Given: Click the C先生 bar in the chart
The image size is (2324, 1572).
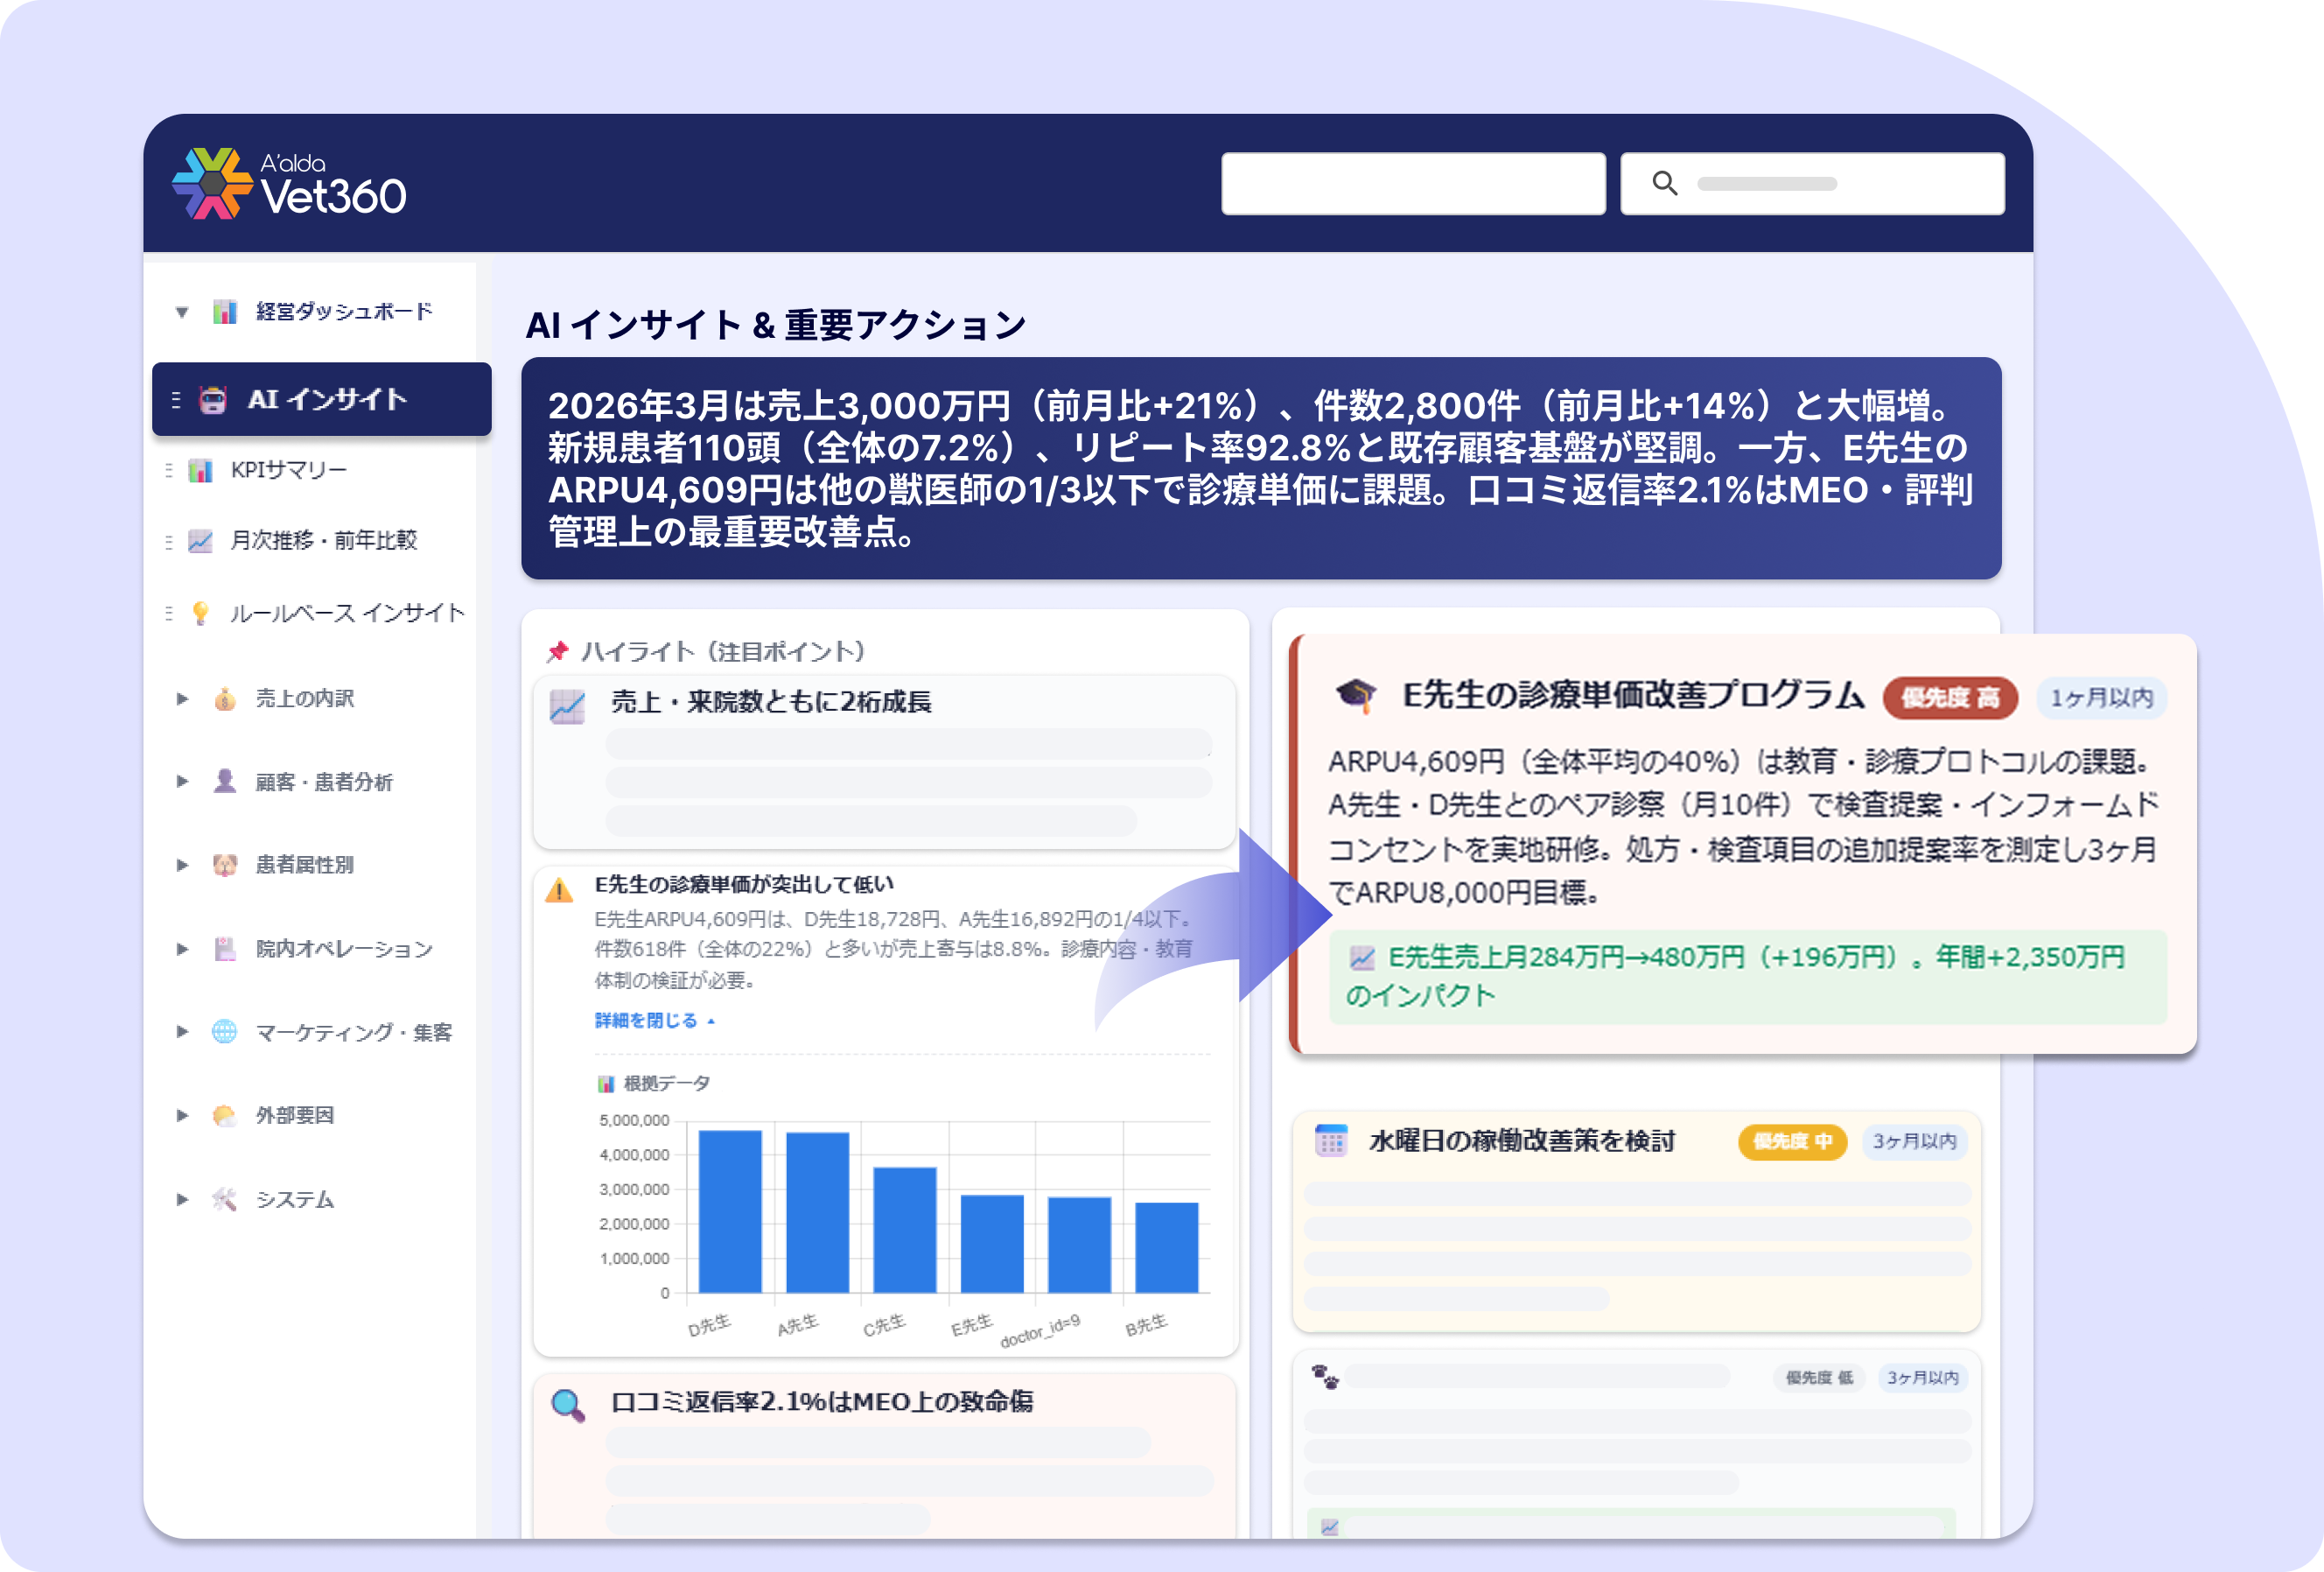Looking at the screenshot, I should (905, 1230).
